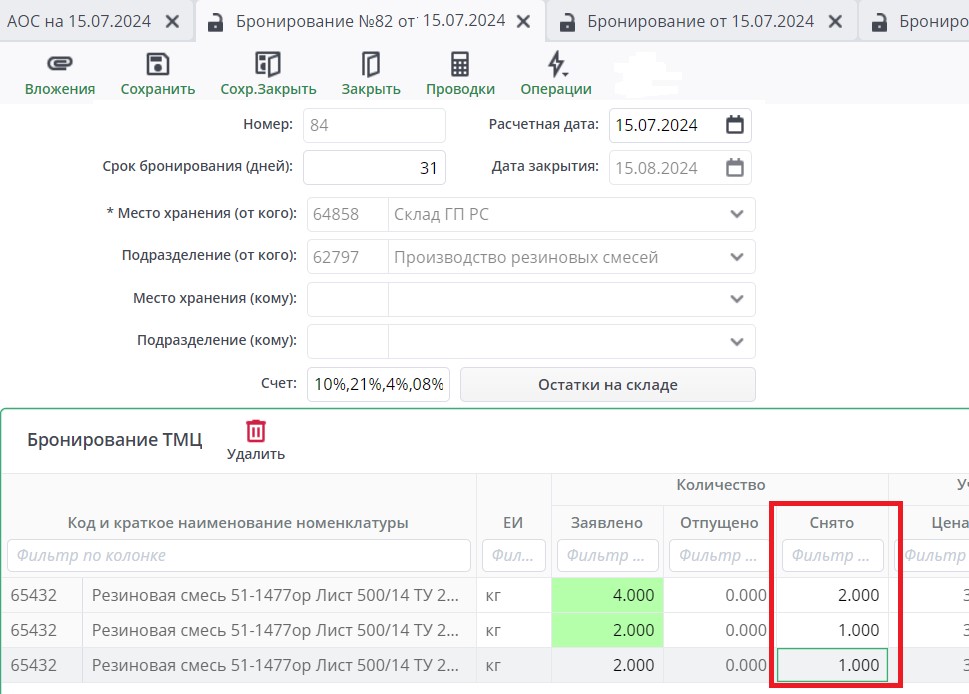969x694 pixels.
Task: Click the Срок бронирования days field
Action: click(374, 168)
